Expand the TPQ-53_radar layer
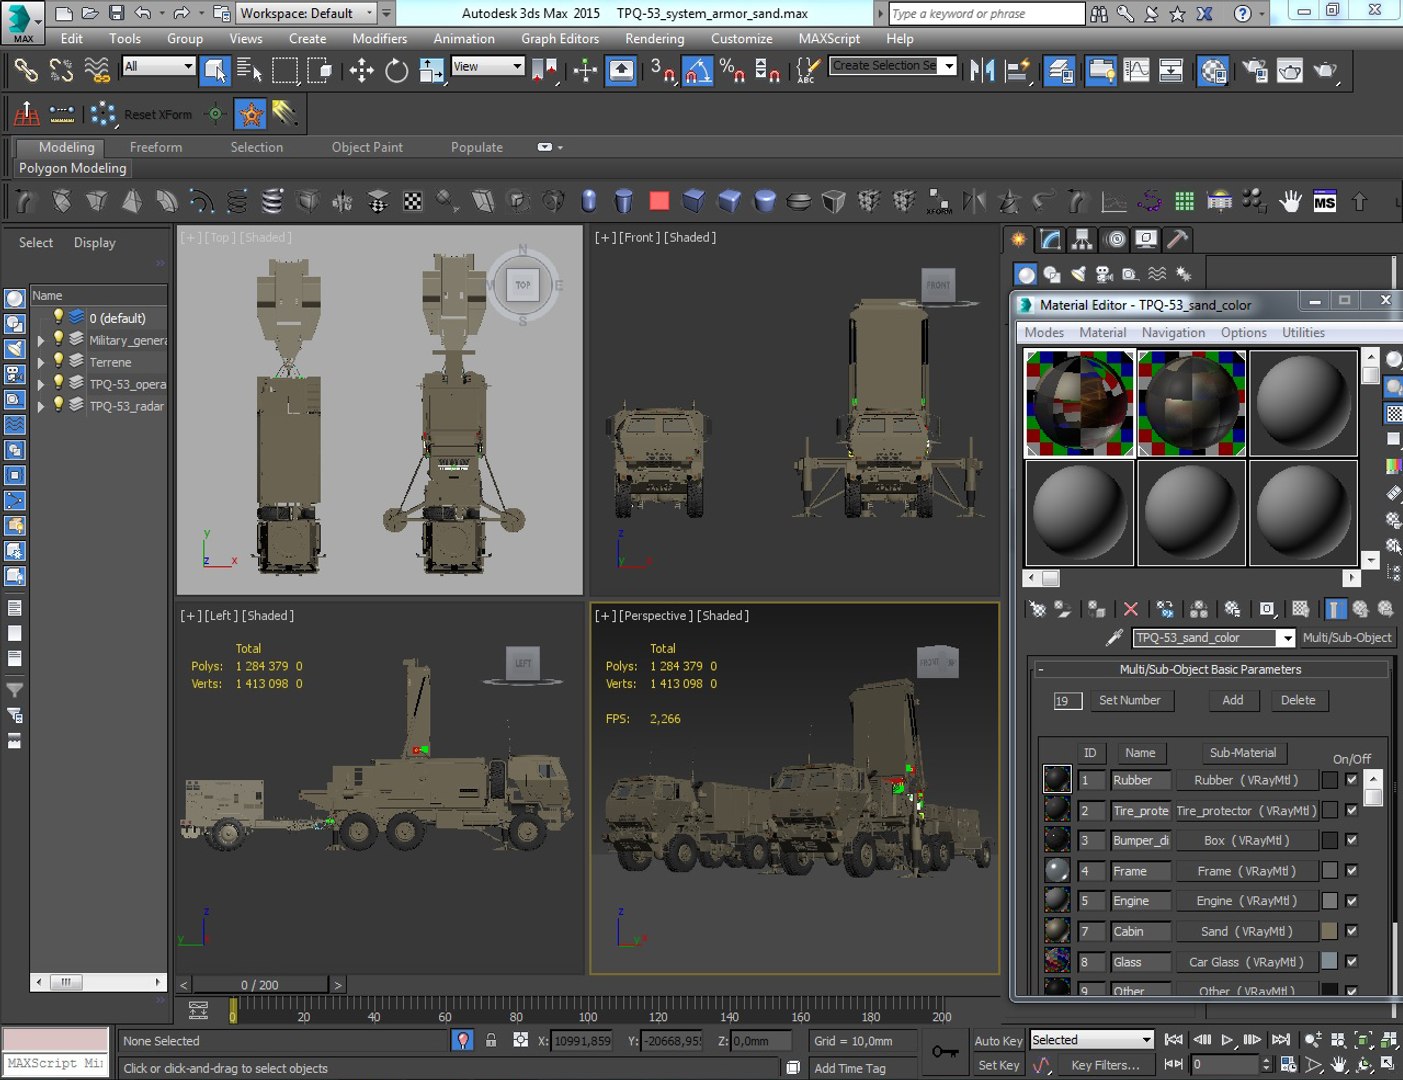The height and width of the screenshot is (1080, 1403). pos(41,406)
